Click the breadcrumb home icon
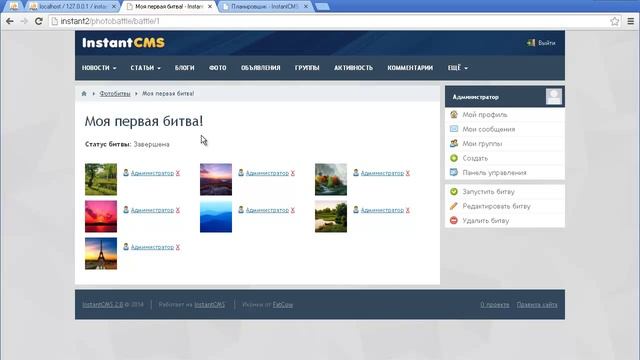Image resolution: width=640 pixels, height=360 pixels. coord(84,93)
